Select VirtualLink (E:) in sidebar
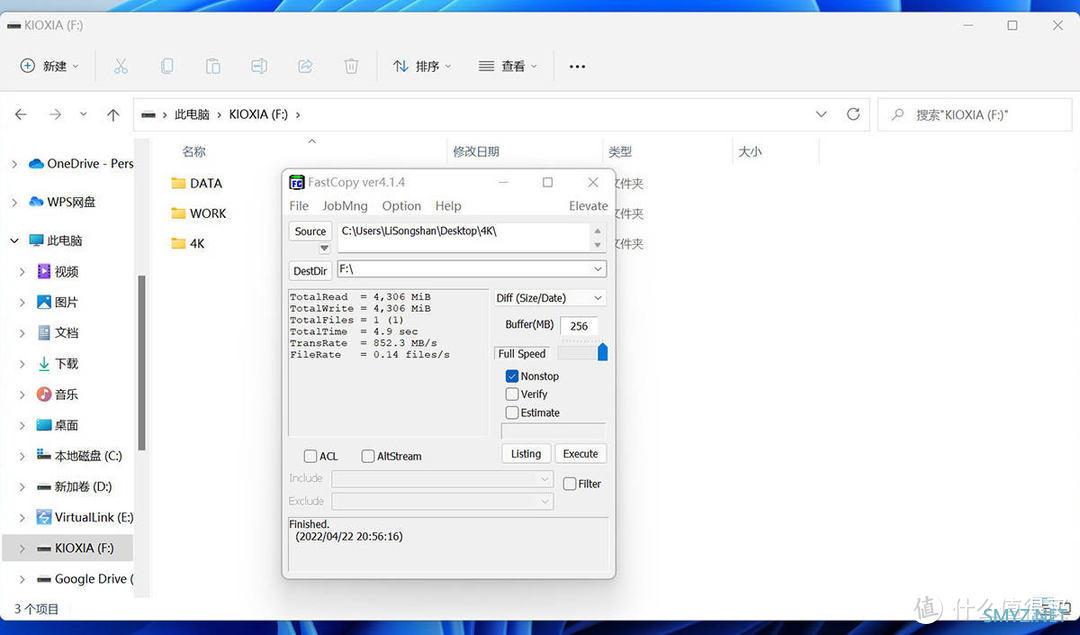Image resolution: width=1080 pixels, height=635 pixels. (85, 517)
